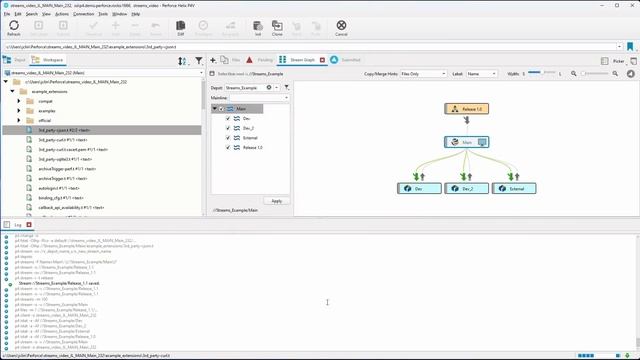Screen dimensions: 640x360
Task: Toggle the Main stream checkbox
Action: click(222, 109)
